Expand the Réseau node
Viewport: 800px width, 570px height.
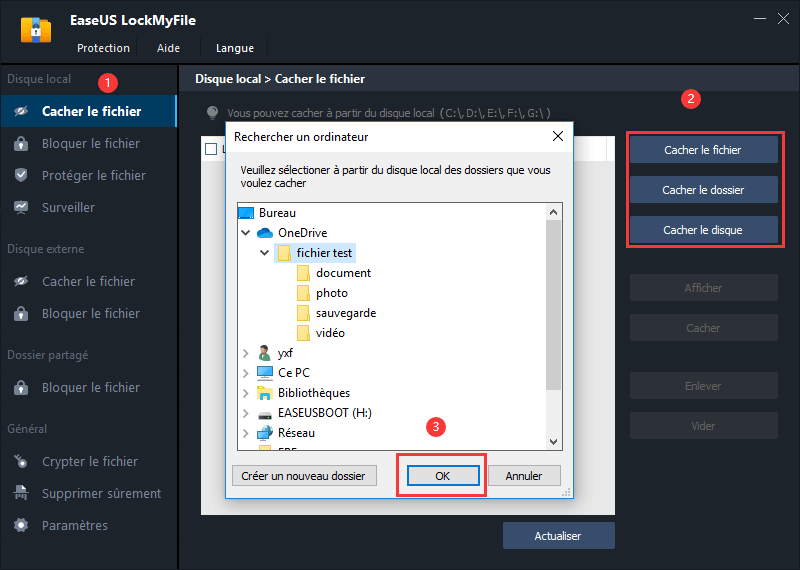(x=245, y=433)
